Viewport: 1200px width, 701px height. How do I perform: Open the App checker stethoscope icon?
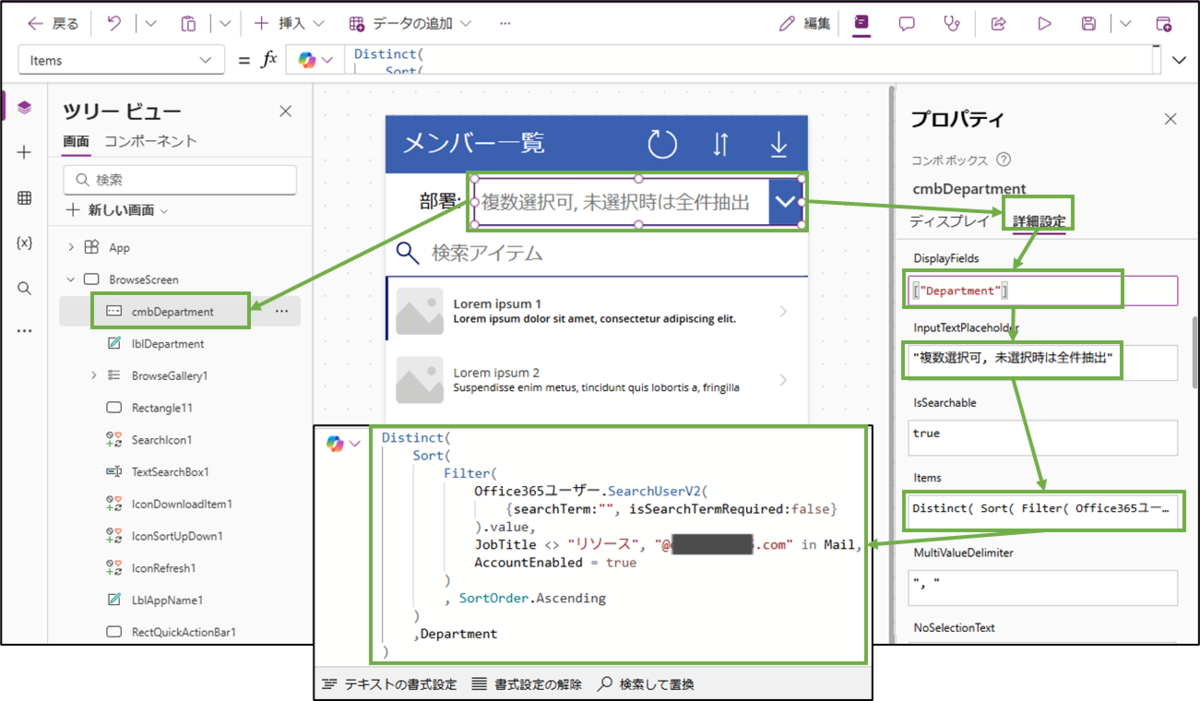point(952,23)
